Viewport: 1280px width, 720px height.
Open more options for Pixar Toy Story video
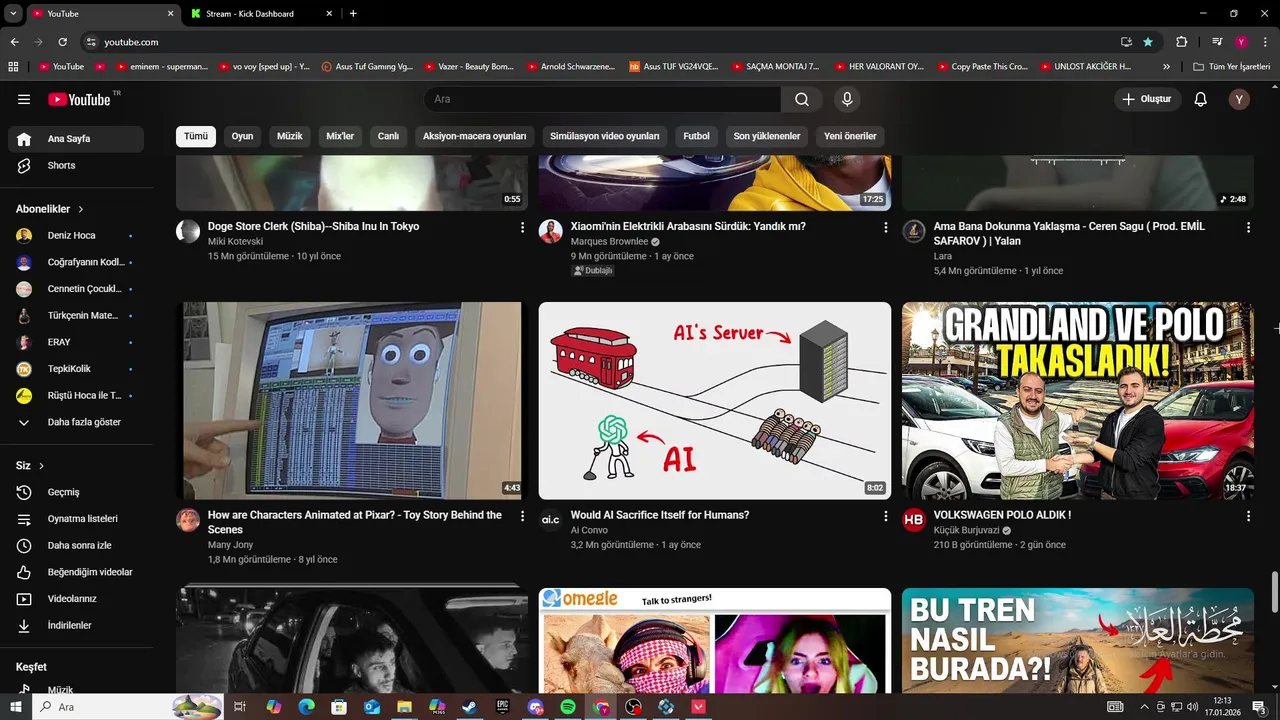(522, 516)
